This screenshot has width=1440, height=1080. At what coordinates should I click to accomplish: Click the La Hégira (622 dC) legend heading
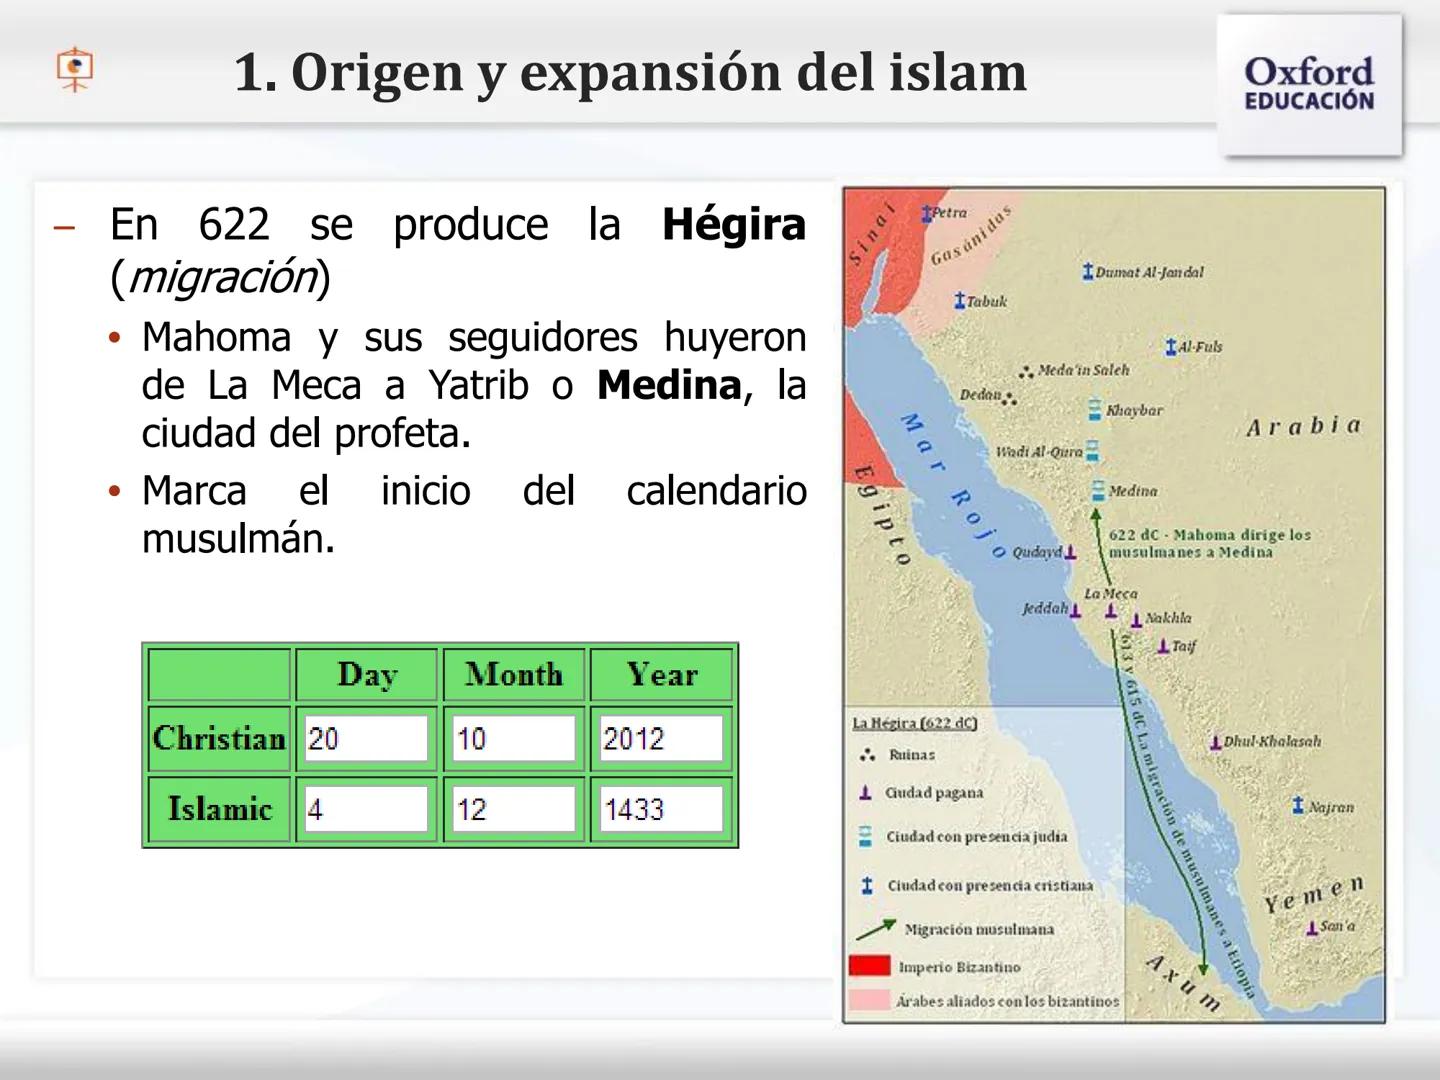(x=915, y=721)
